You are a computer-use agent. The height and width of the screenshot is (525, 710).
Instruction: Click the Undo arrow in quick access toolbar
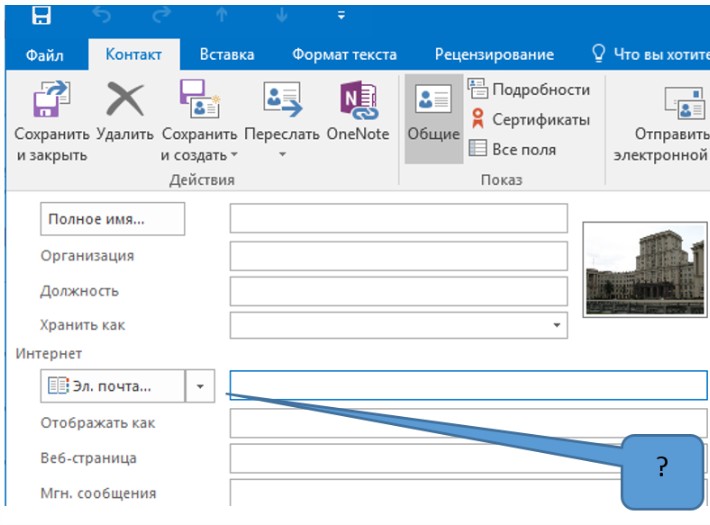(101, 15)
